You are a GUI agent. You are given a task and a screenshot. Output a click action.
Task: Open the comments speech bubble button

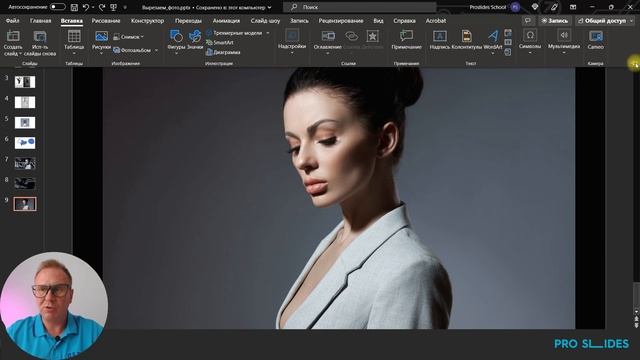pos(528,20)
